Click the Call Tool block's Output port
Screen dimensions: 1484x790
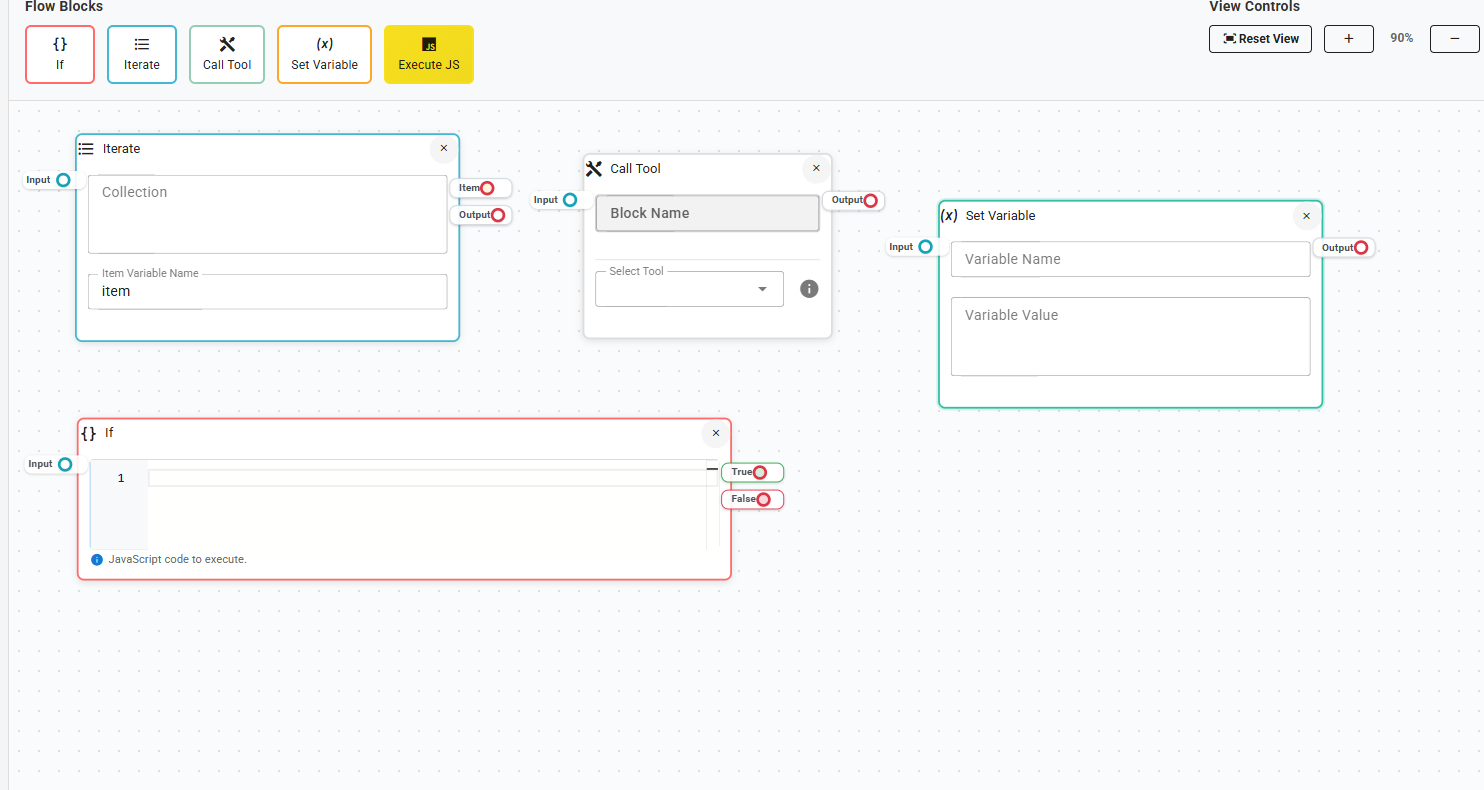[870, 200]
